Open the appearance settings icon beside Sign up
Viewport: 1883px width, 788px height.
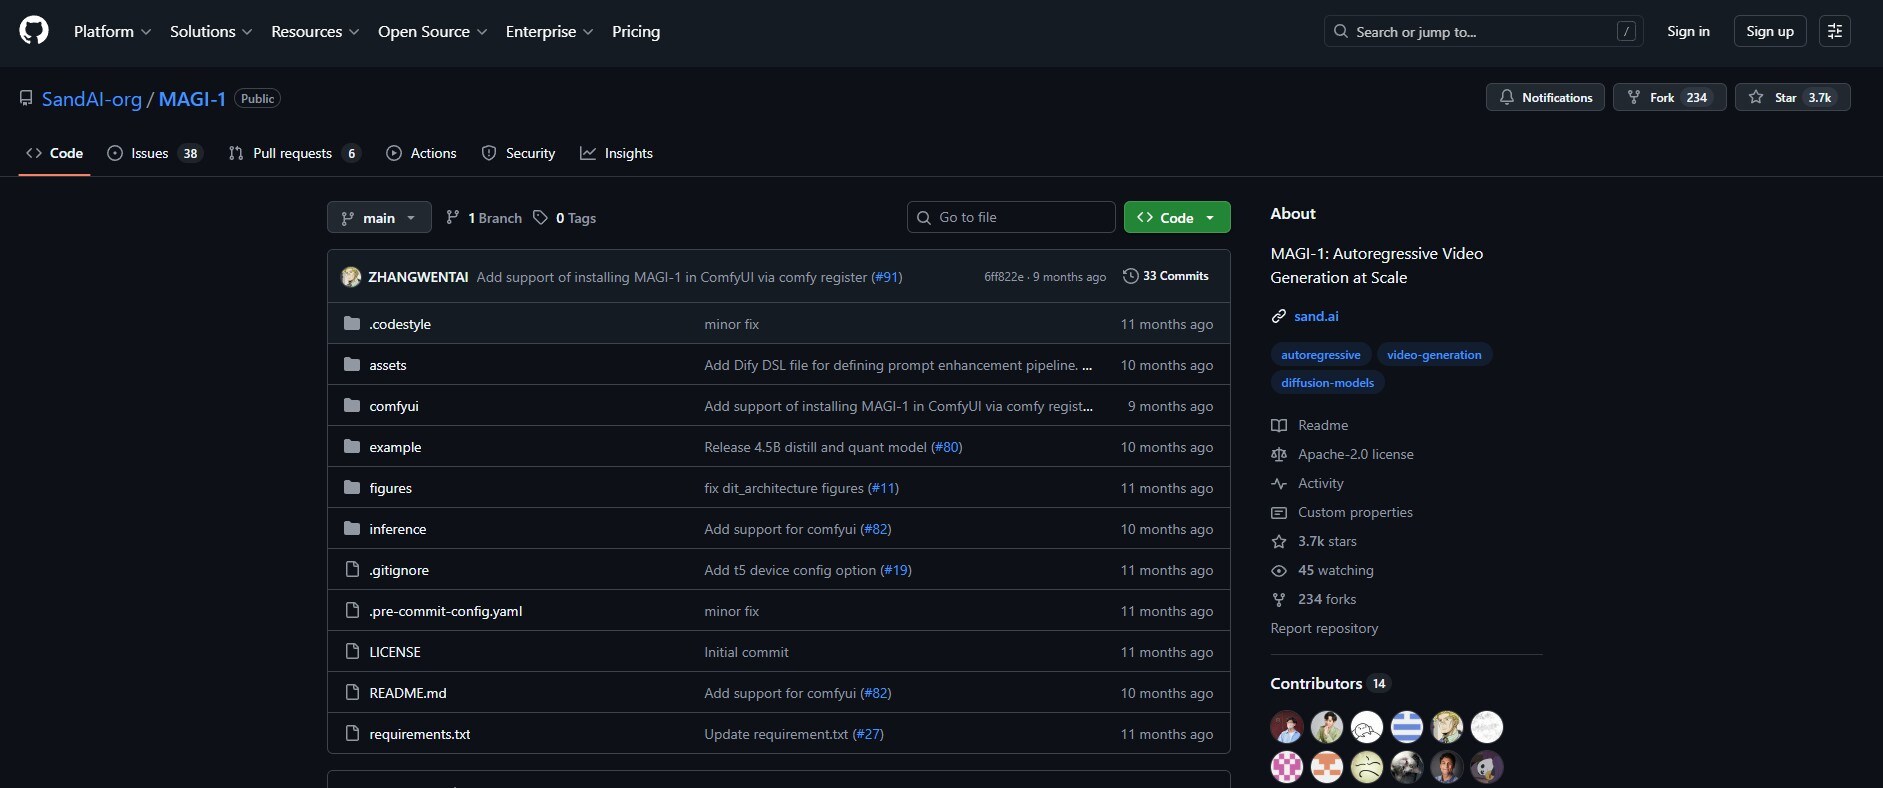pos(1834,31)
